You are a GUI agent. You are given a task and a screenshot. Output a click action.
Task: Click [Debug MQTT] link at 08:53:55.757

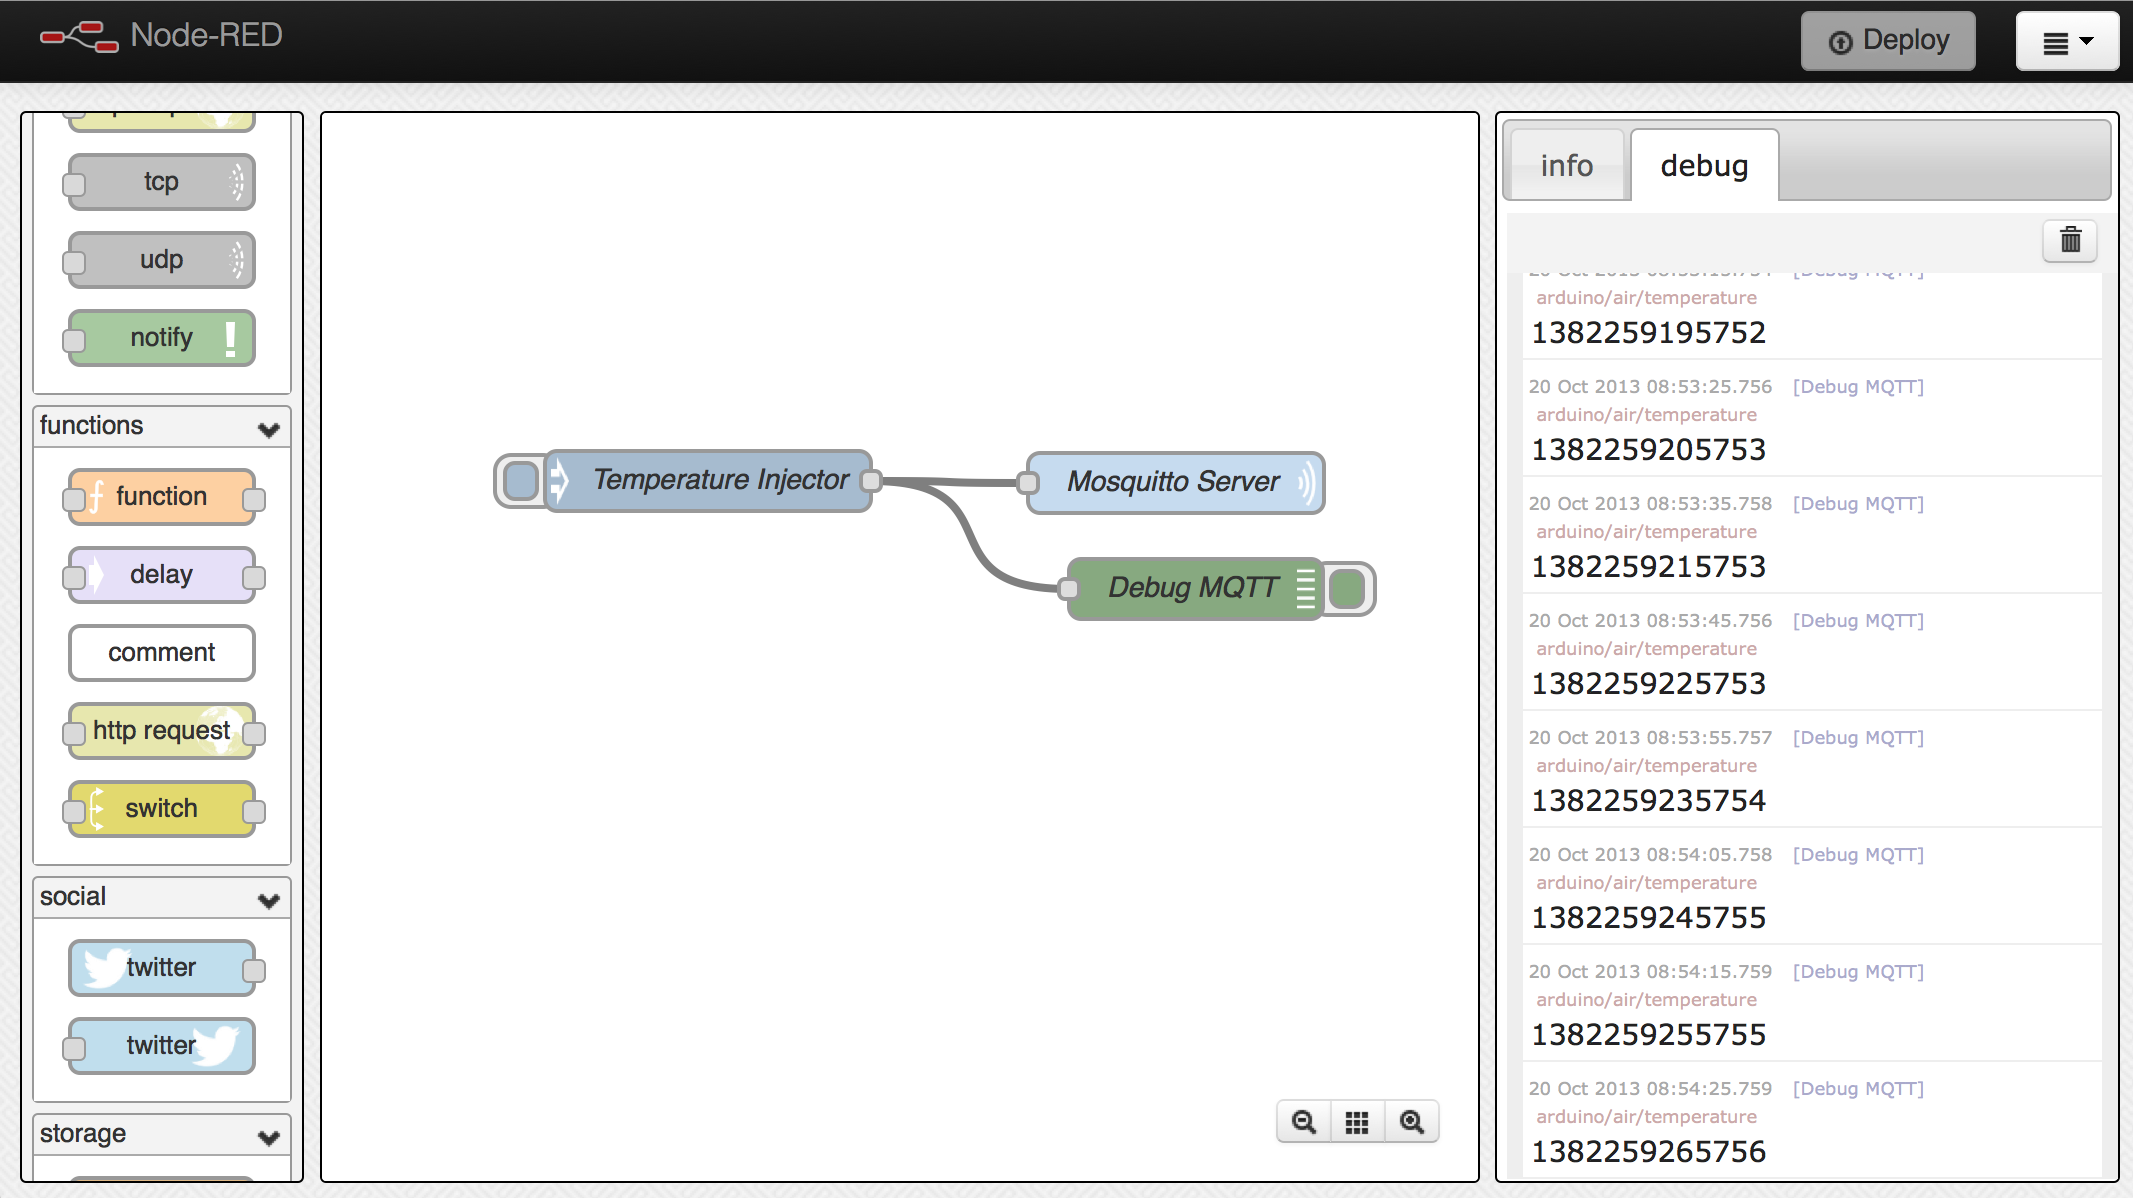click(x=1858, y=738)
